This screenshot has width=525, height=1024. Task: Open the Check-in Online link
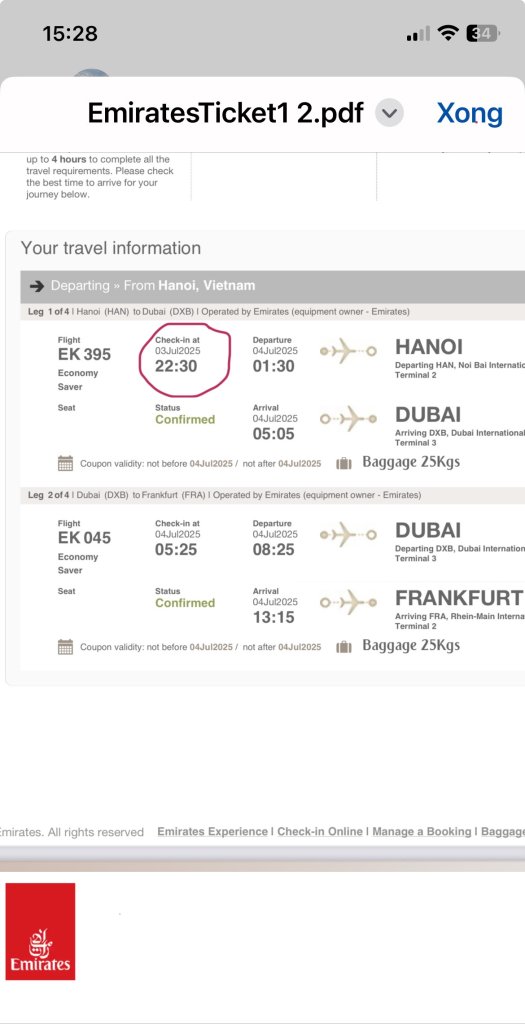pyautogui.click(x=320, y=831)
